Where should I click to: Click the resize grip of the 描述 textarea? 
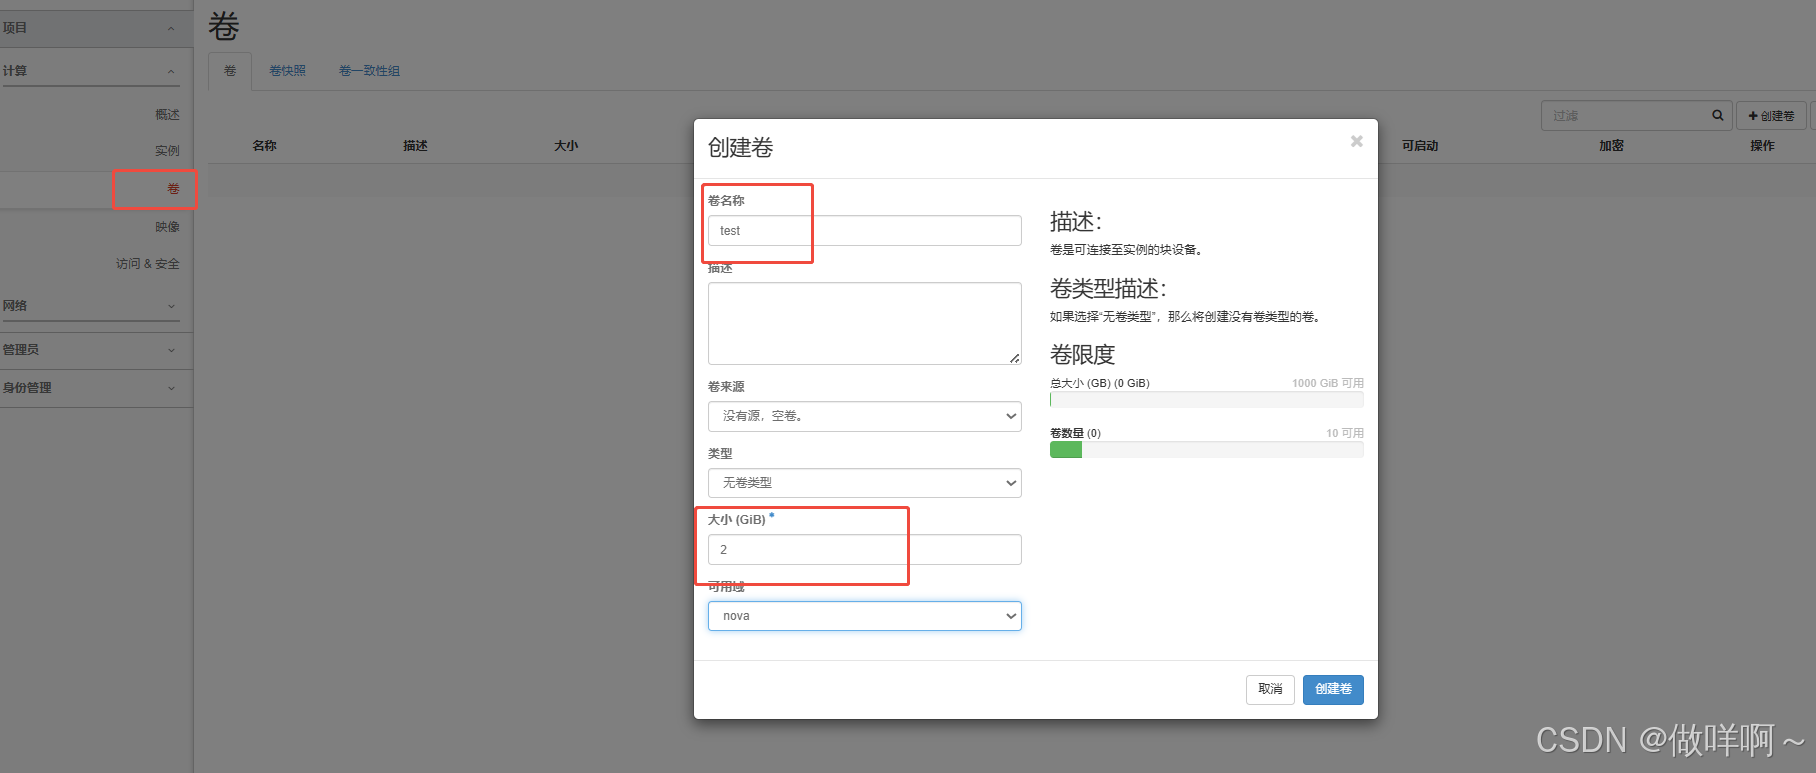1014,358
